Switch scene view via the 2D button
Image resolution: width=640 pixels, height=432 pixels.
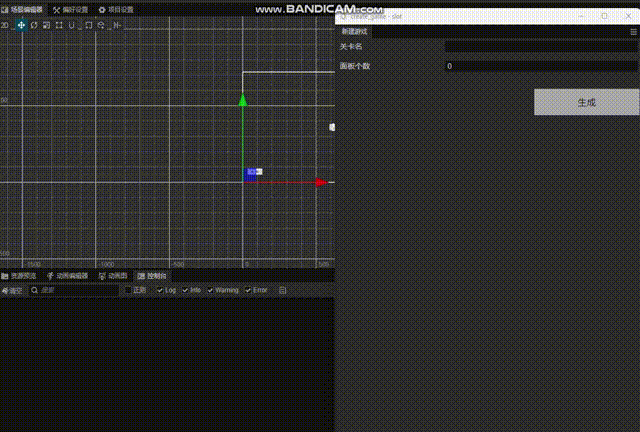coord(4,25)
